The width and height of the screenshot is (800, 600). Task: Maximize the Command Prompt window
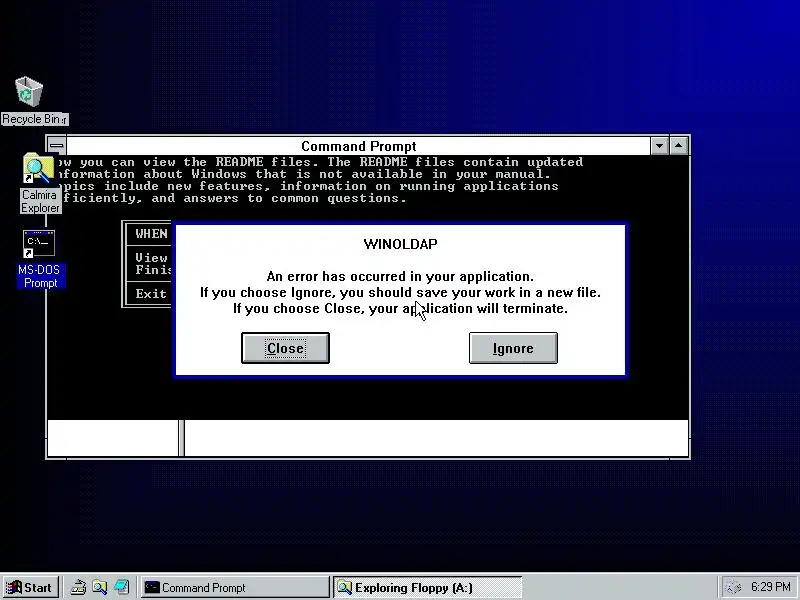679,146
